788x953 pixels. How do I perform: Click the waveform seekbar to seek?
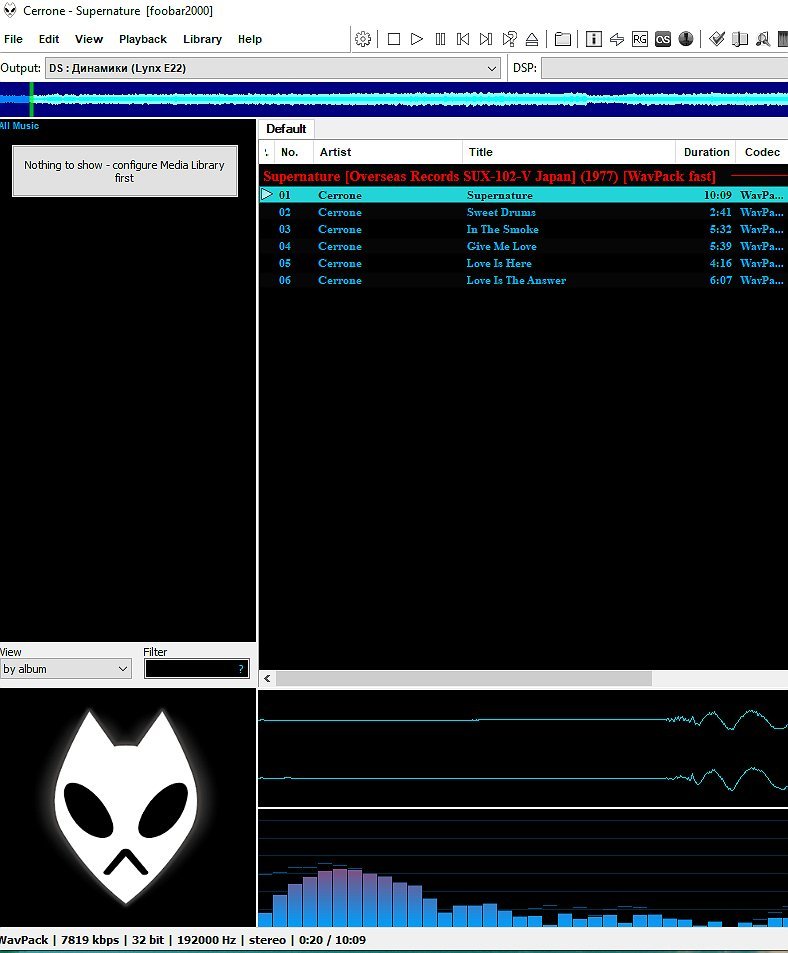400,99
